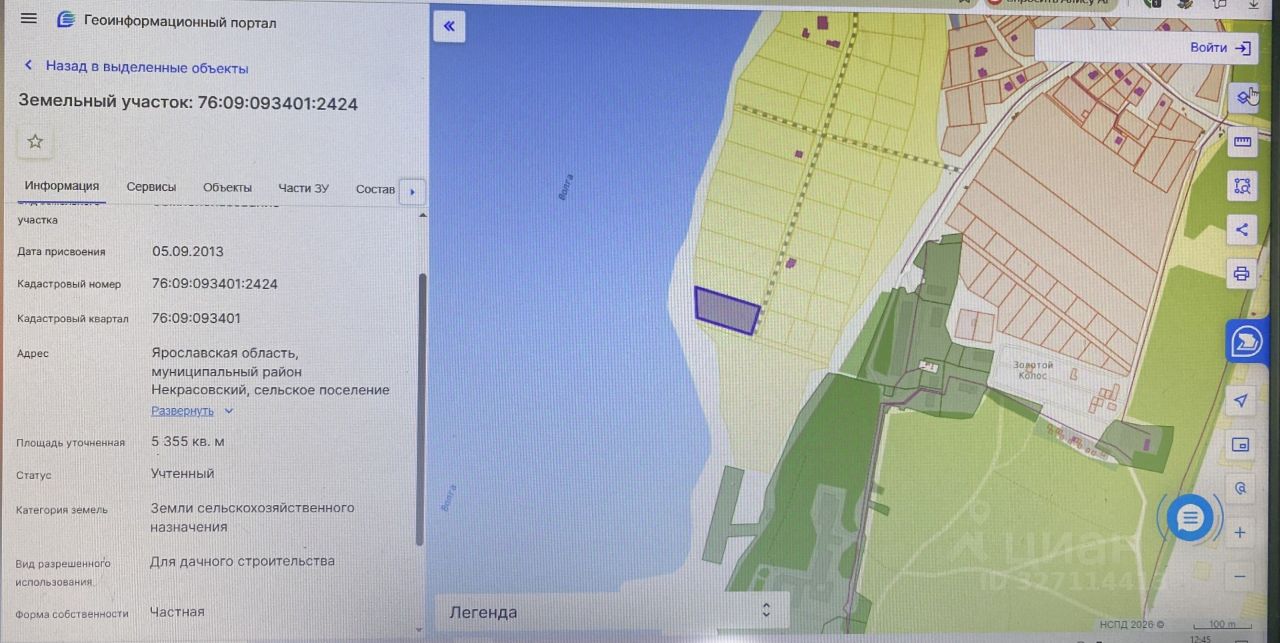1280x643 pixels.
Task: Expand the Легенда legend dropdown
Action: pos(611,611)
